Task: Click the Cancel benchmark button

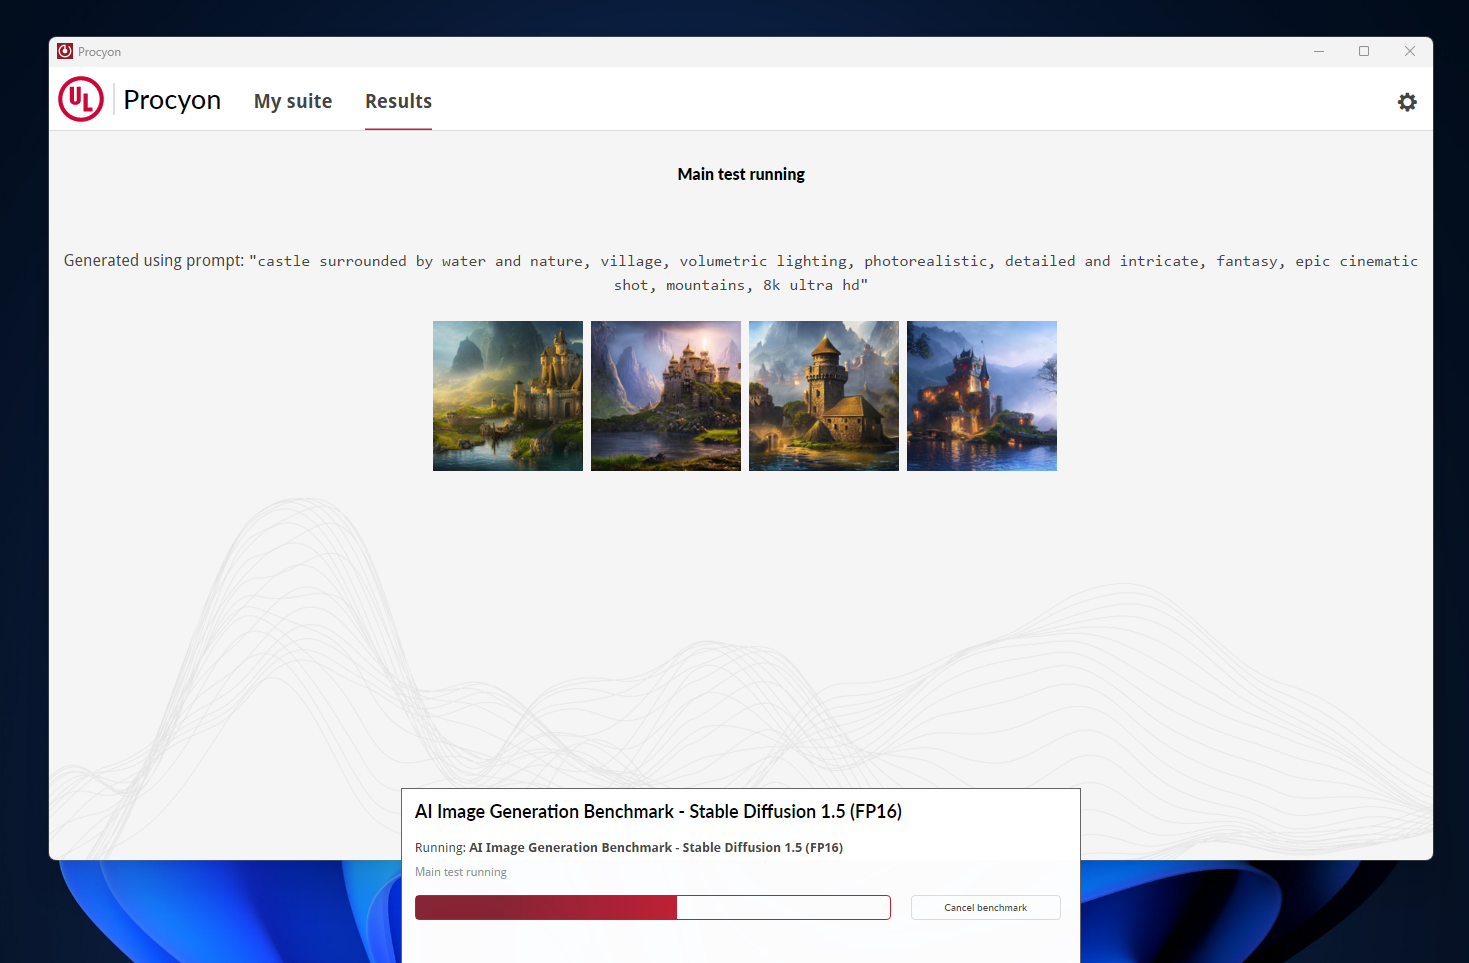Action: pyautogui.click(x=986, y=908)
